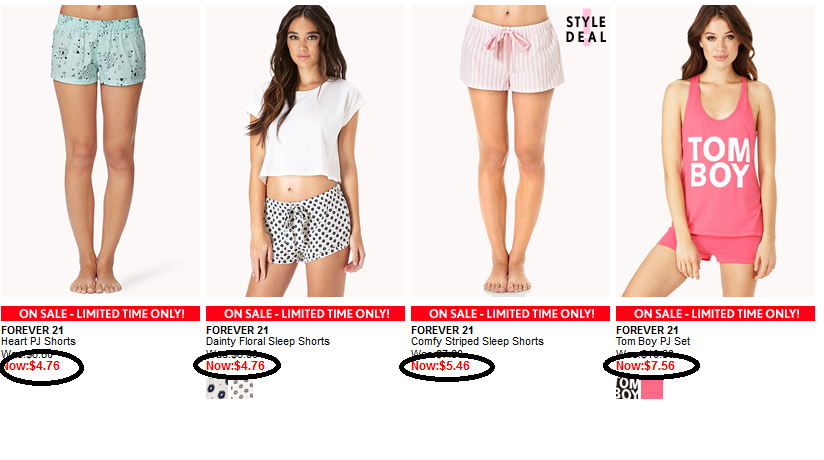Image resolution: width=824 pixels, height=460 pixels.
Task: Select the solid pink color swatch
Action: pyautogui.click(x=652, y=389)
